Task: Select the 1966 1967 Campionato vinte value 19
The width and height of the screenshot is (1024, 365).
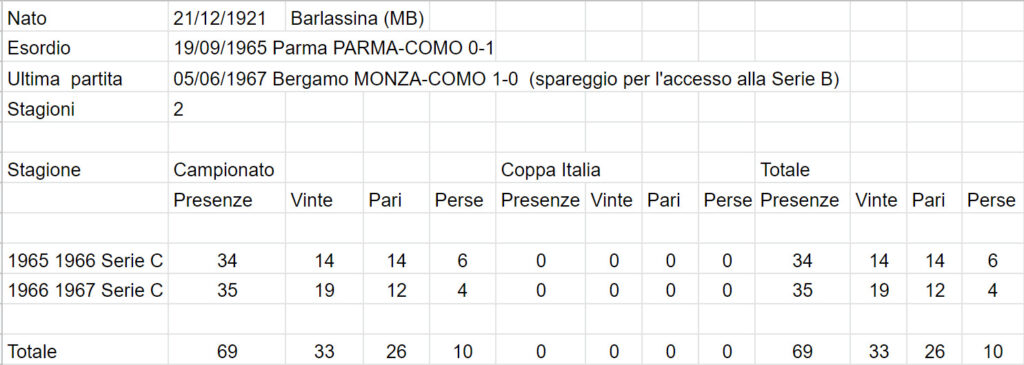Action: pos(324,291)
